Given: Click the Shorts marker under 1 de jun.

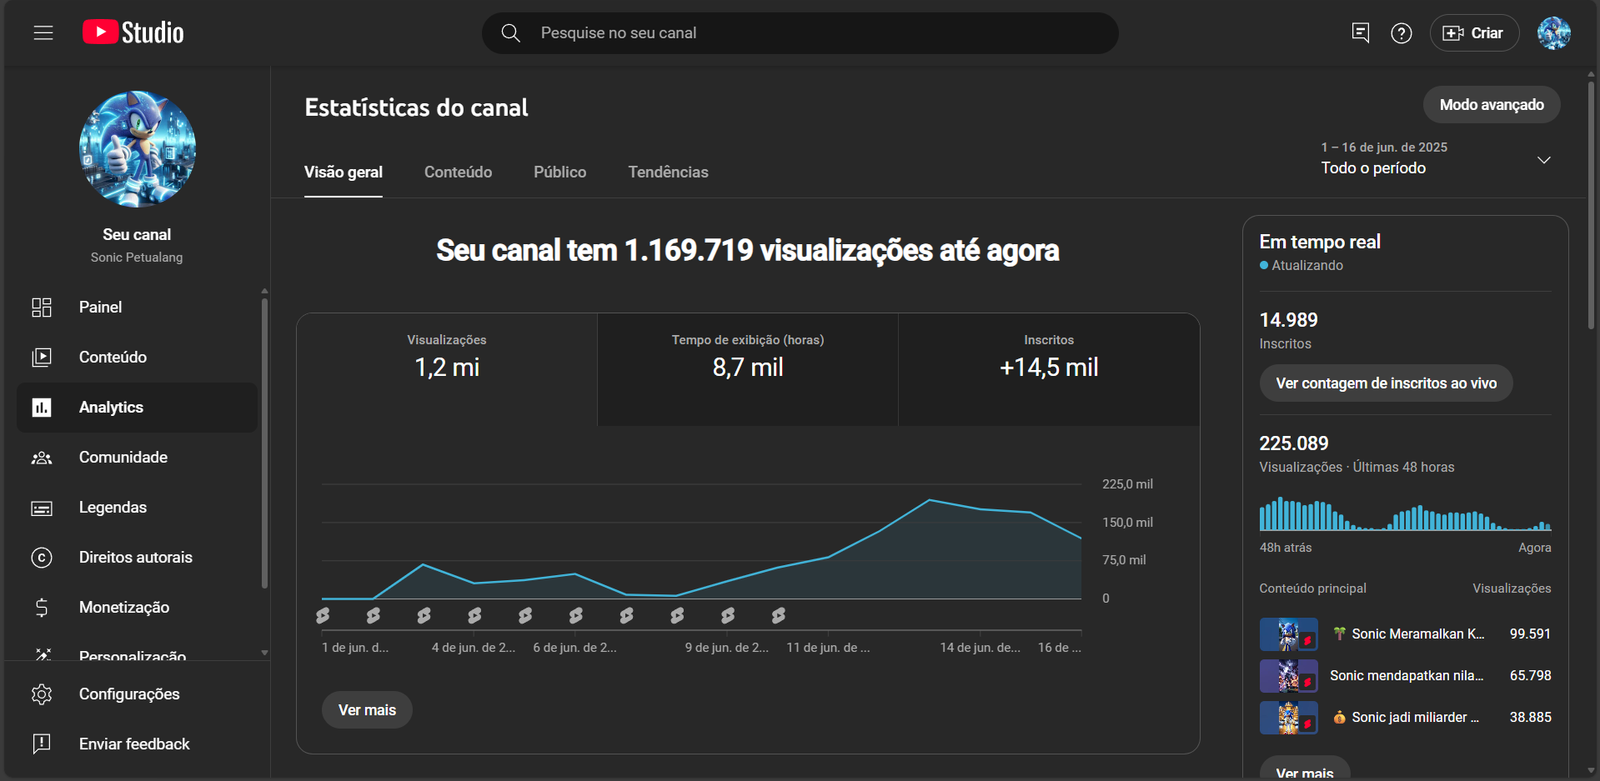Looking at the screenshot, I should (323, 615).
